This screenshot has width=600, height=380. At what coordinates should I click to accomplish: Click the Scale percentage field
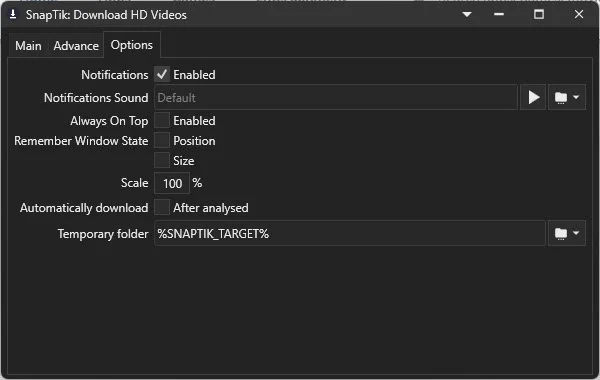172,183
